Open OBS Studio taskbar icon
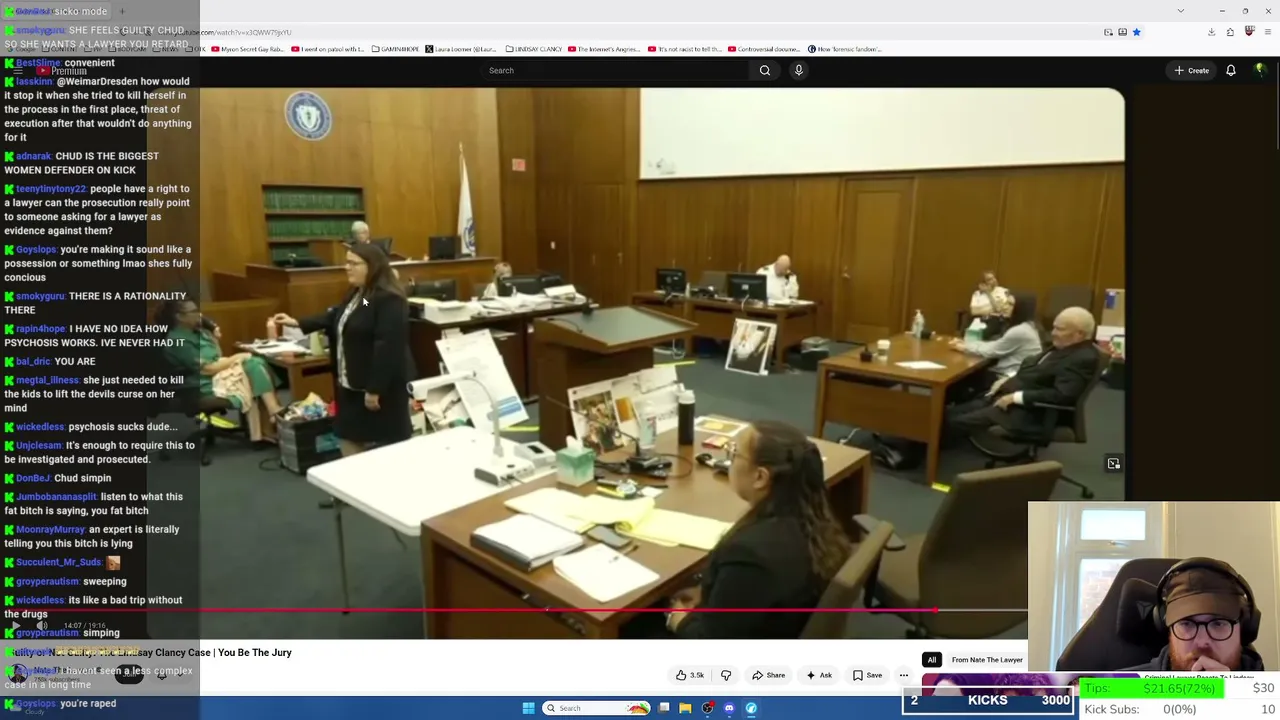This screenshot has width=1280, height=720. (x=707, y=708)
